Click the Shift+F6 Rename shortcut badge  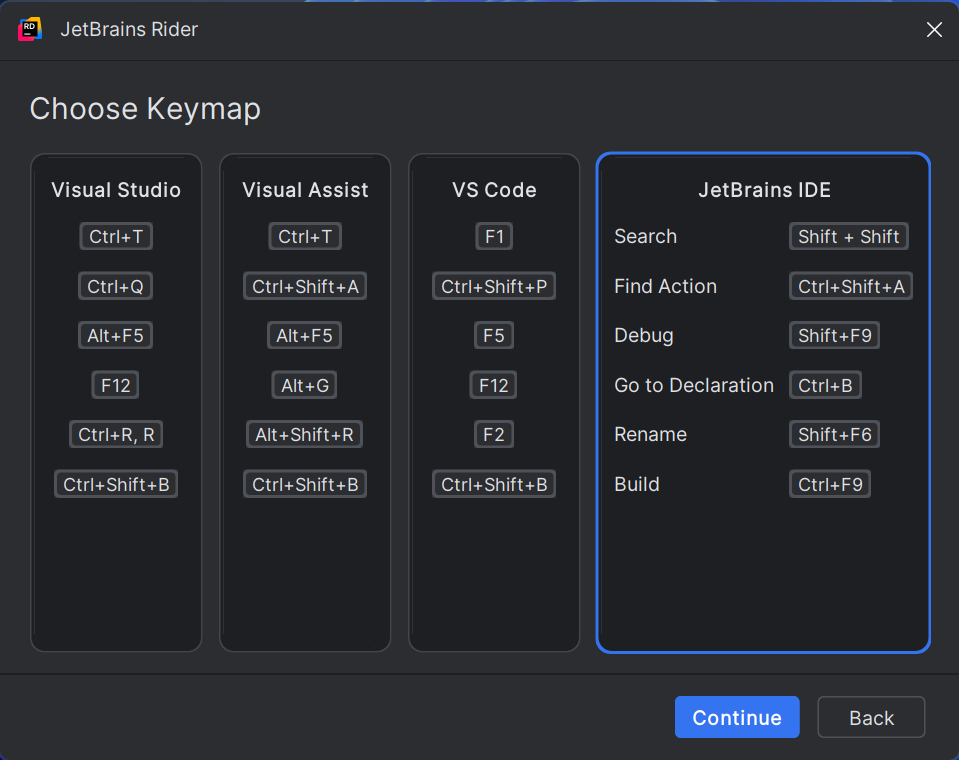point(834,435)
